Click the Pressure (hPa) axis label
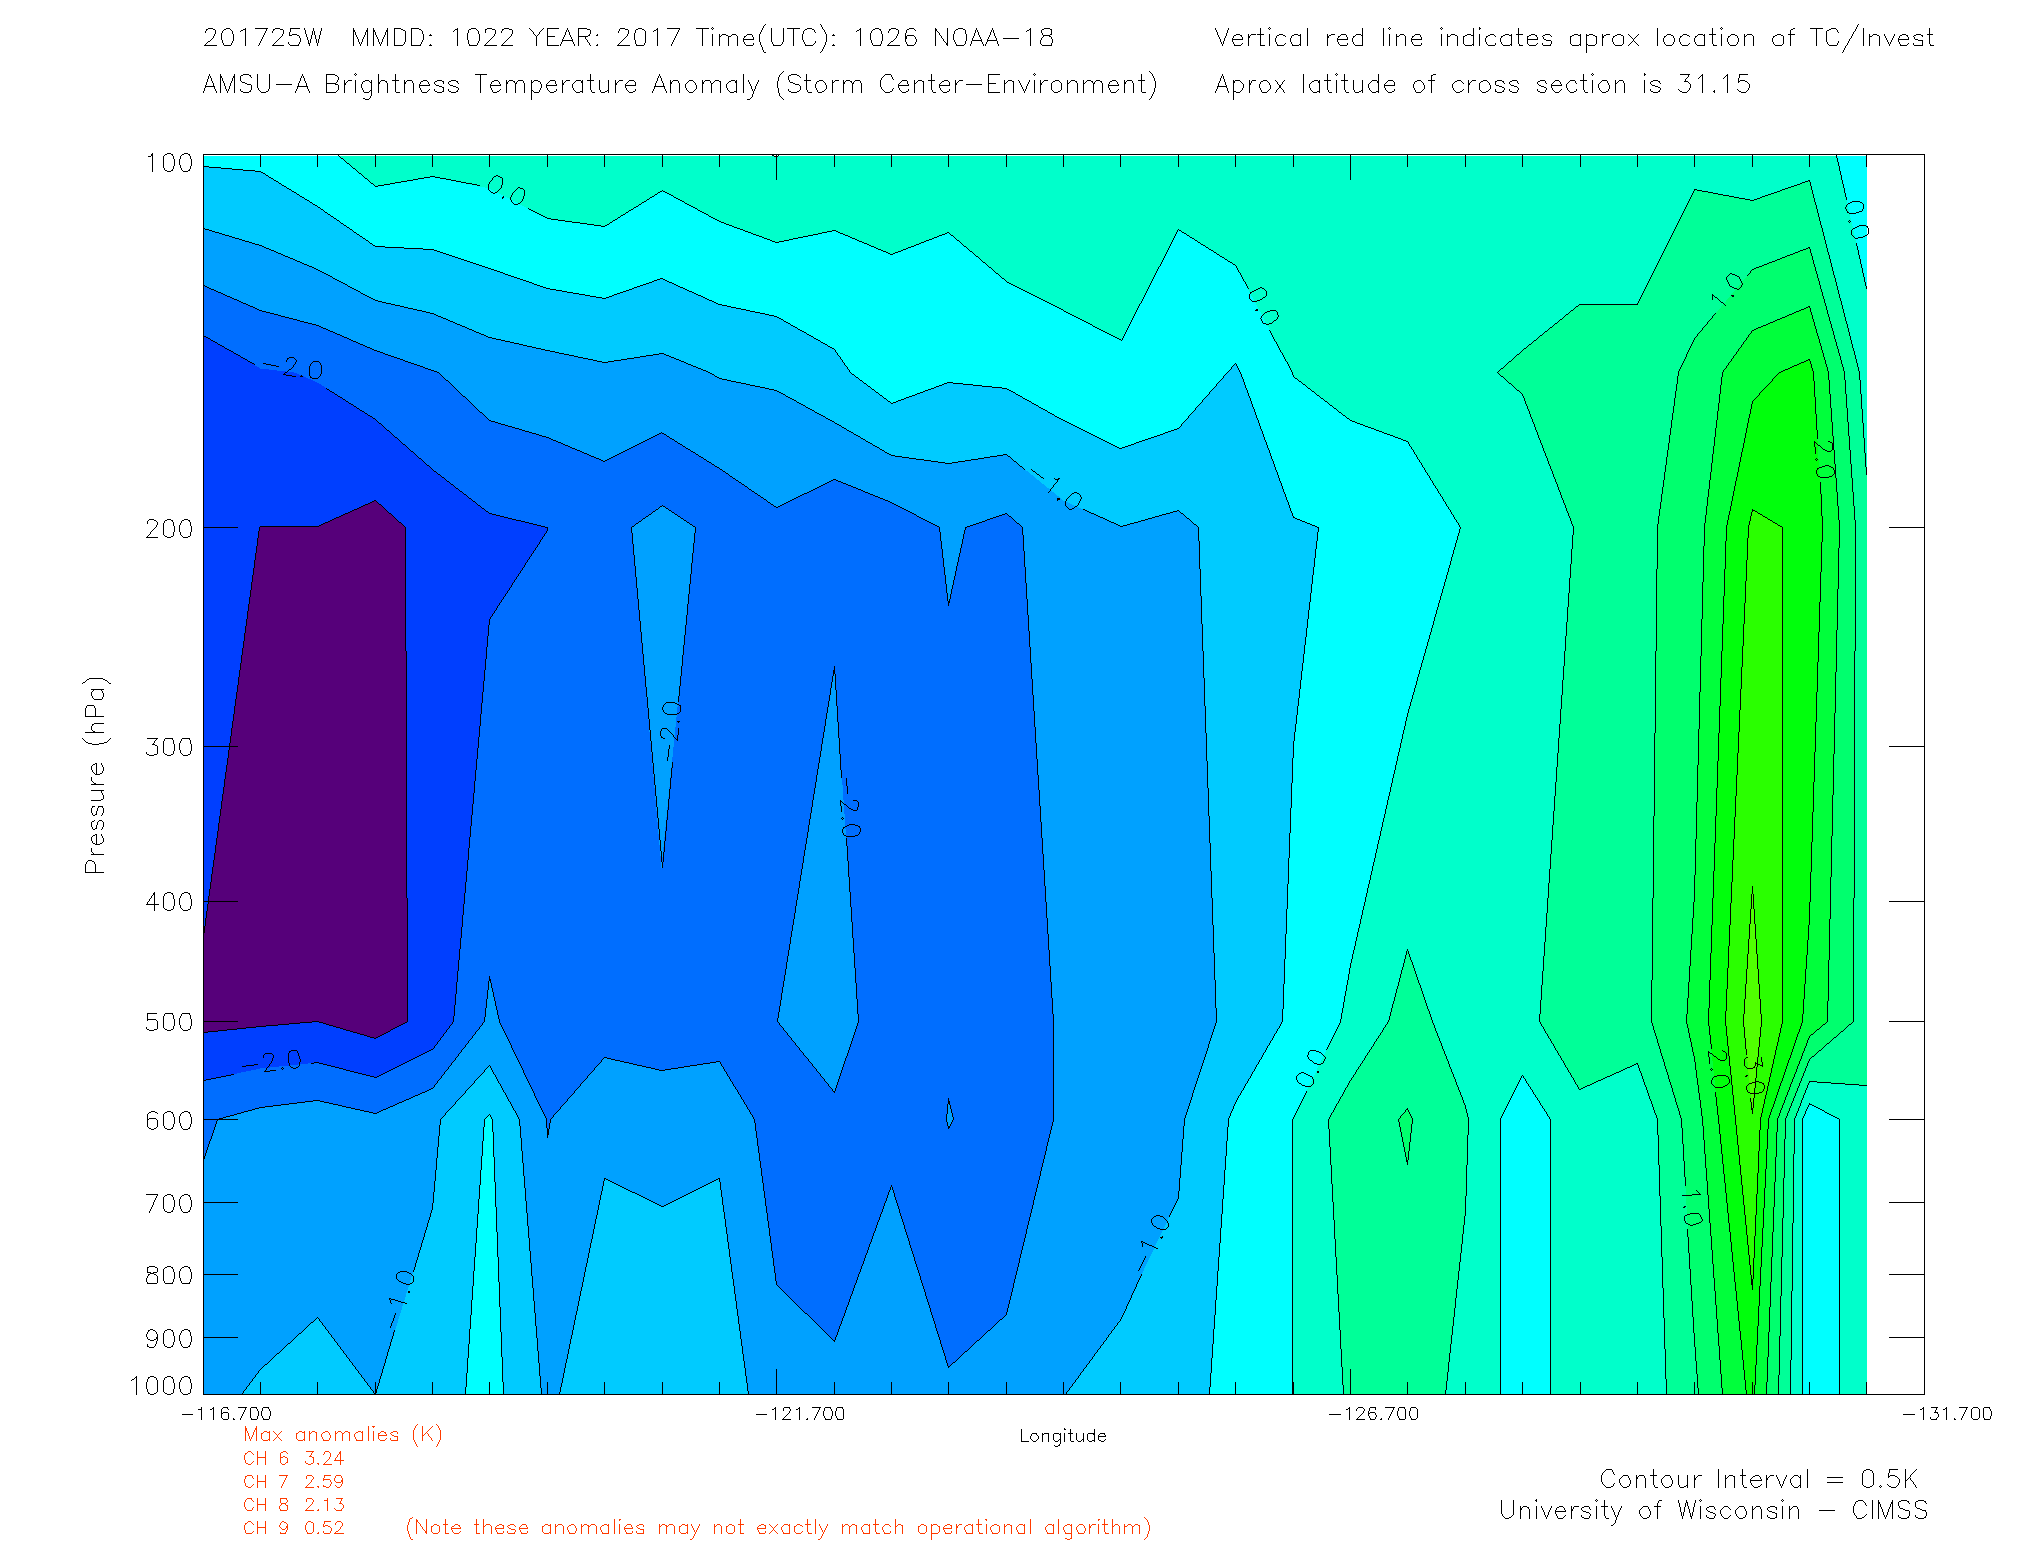Screen dimensions: 2025x1550 95,775
